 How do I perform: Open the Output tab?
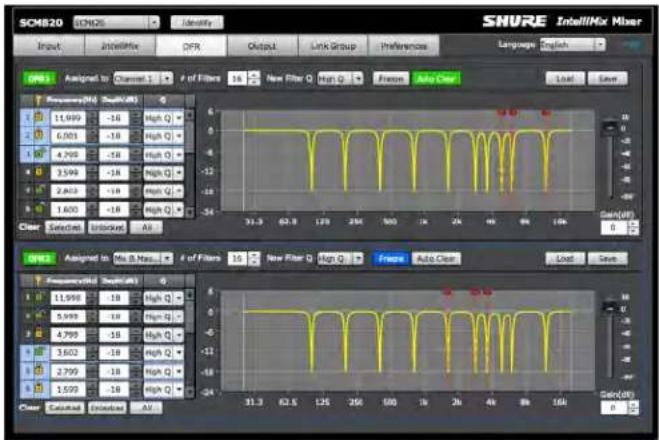262,46
